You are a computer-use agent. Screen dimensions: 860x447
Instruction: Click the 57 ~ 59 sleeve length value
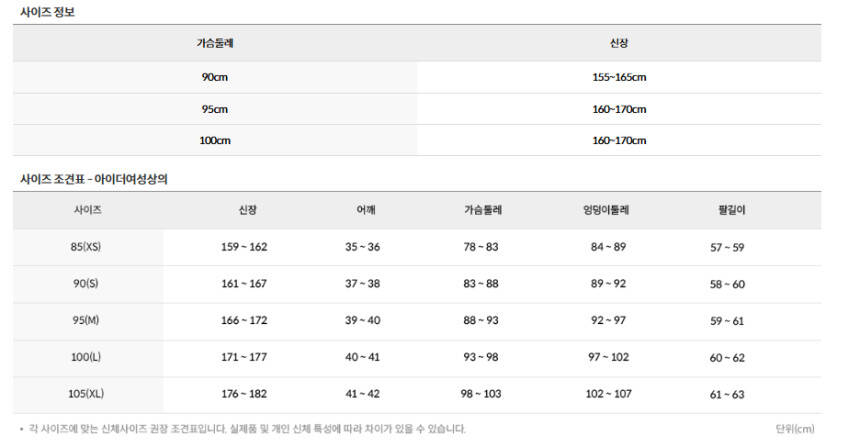[727, 247]
